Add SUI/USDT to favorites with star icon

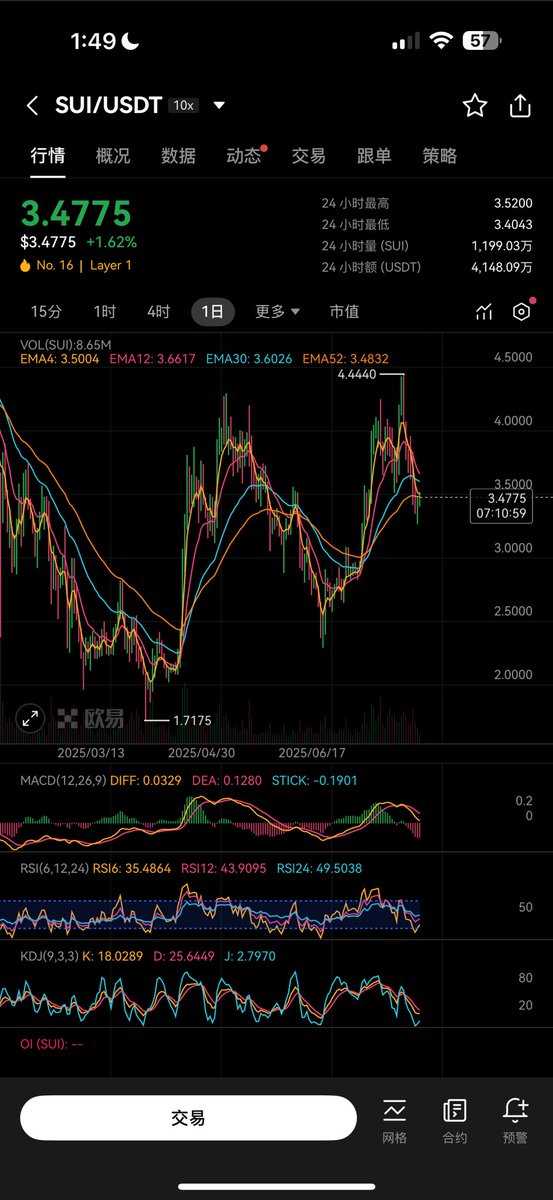[x=475, y=106]
